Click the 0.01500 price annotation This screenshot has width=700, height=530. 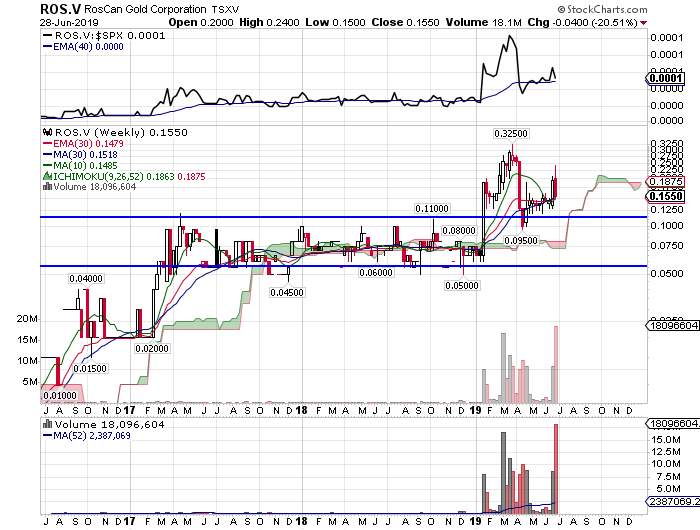coord(90,368)
